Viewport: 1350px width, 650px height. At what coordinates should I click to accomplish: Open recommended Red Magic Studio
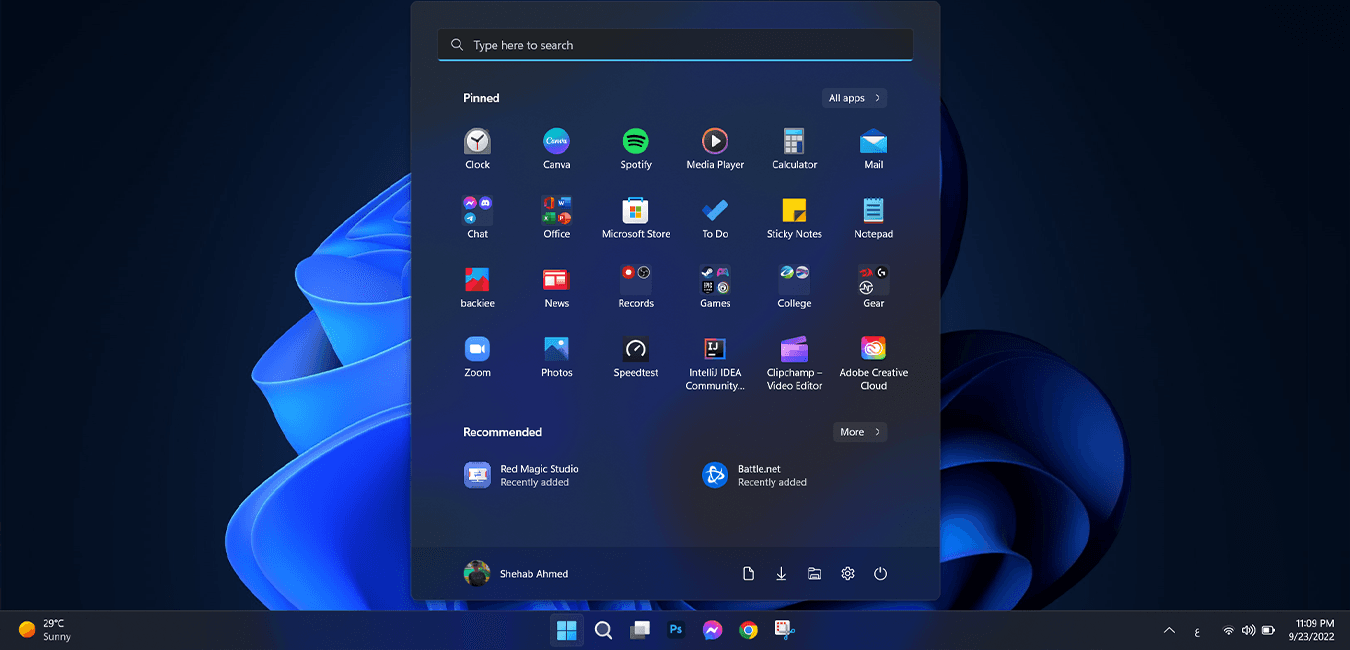522,475
